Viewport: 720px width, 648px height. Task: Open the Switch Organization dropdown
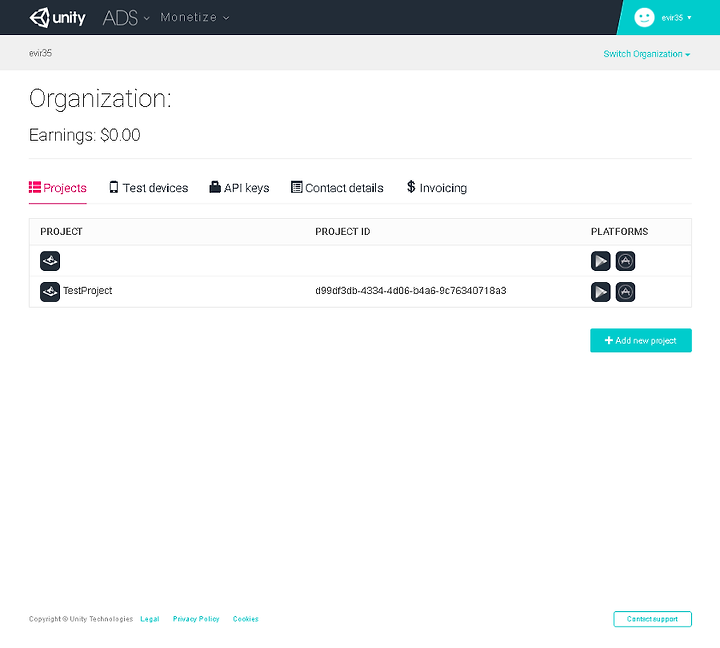[647, 54]
